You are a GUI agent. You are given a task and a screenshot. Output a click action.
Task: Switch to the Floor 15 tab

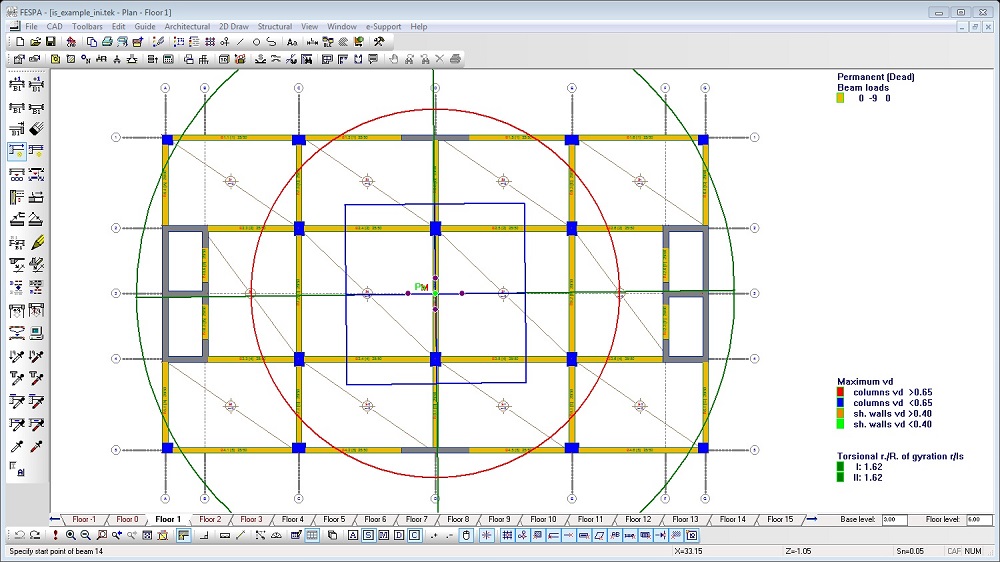779,519
